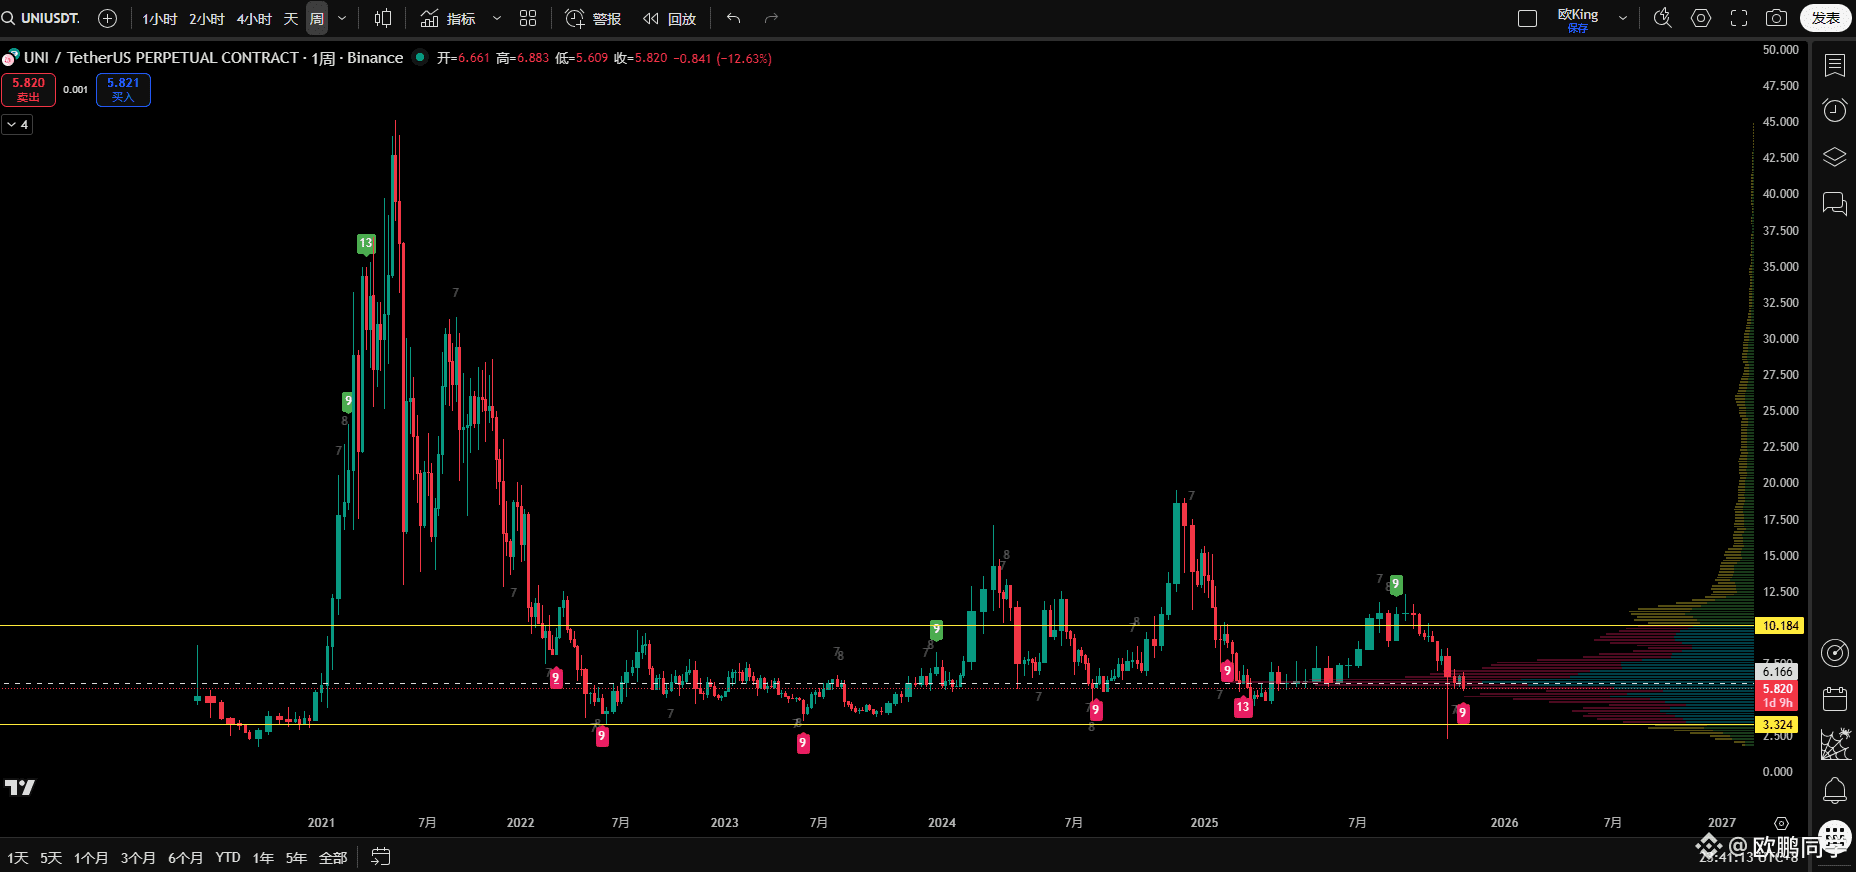Open the chart layout setup square icon

click(1527, 18)
